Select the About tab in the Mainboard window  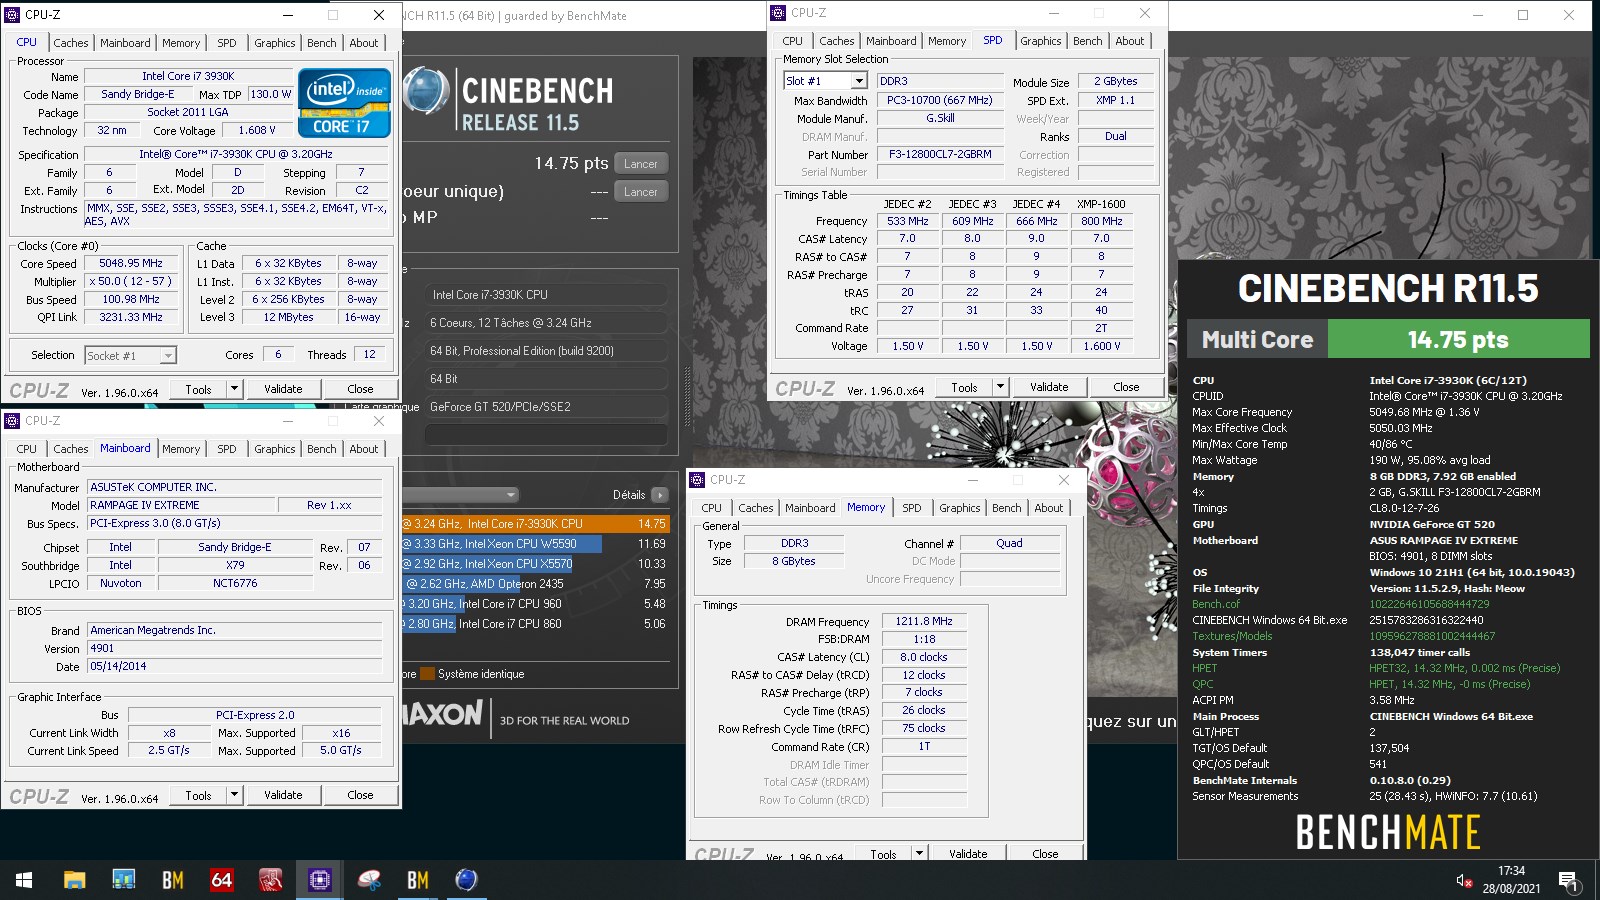pos(363,449)
